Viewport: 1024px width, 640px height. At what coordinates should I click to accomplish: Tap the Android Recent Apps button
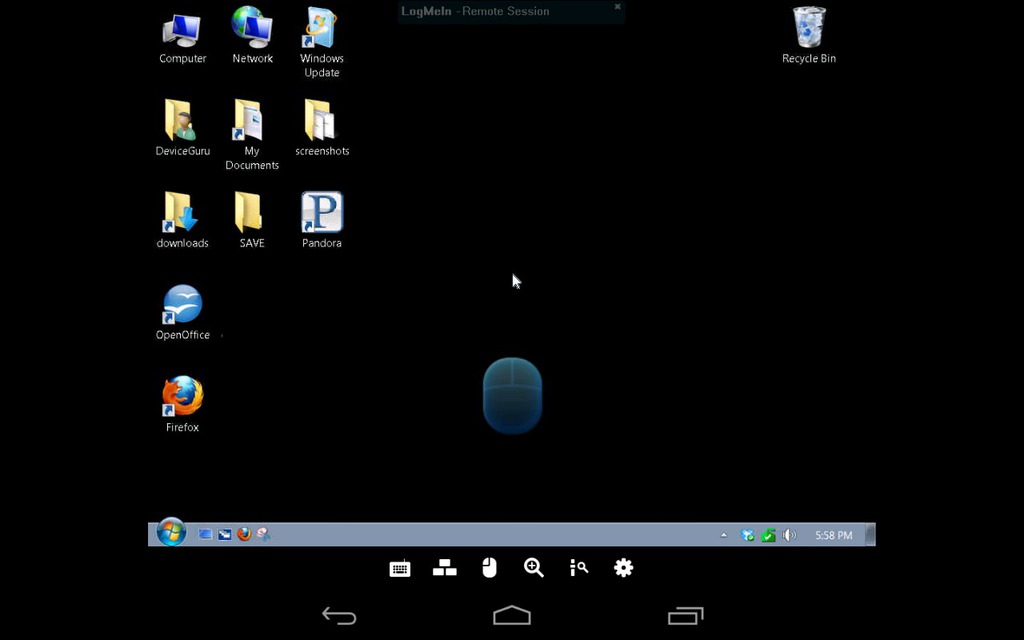[686, 616]
